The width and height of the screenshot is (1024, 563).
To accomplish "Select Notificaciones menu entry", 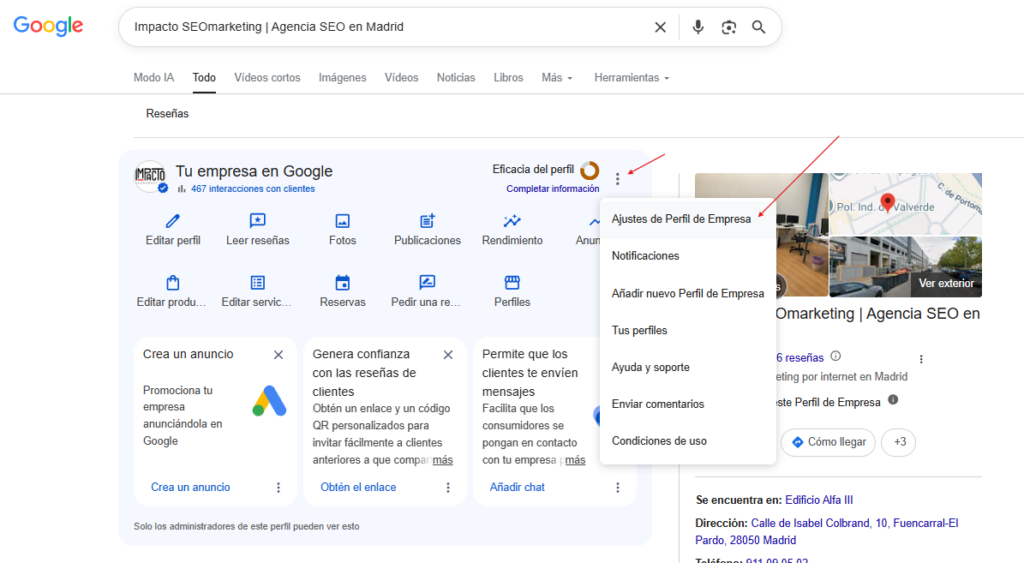I will coord(688,256).
